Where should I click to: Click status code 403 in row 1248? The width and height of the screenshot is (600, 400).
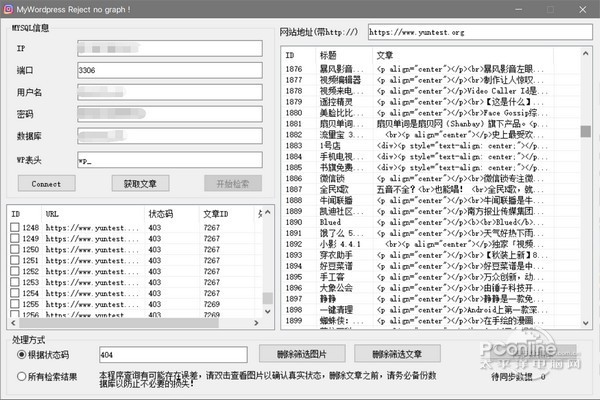pyautogui.click(x=155, y=228)
